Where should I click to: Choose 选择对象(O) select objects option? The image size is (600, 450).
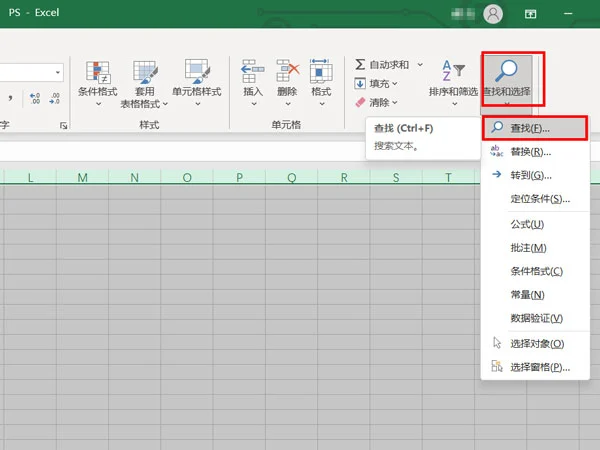(x=537, y=343)
